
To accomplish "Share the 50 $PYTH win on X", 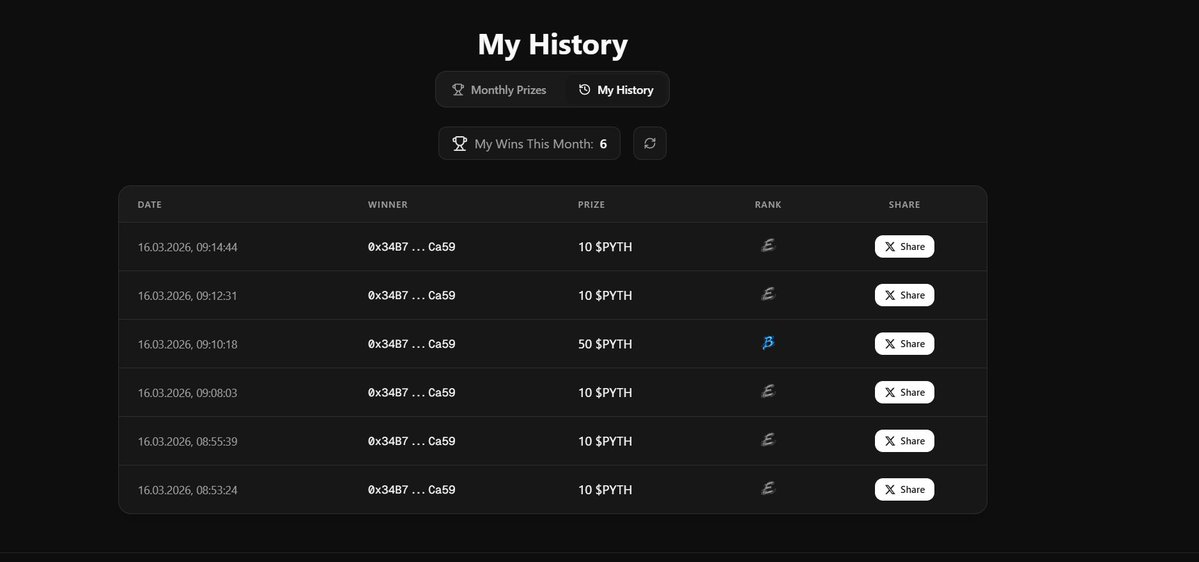I will coord(905,343).
